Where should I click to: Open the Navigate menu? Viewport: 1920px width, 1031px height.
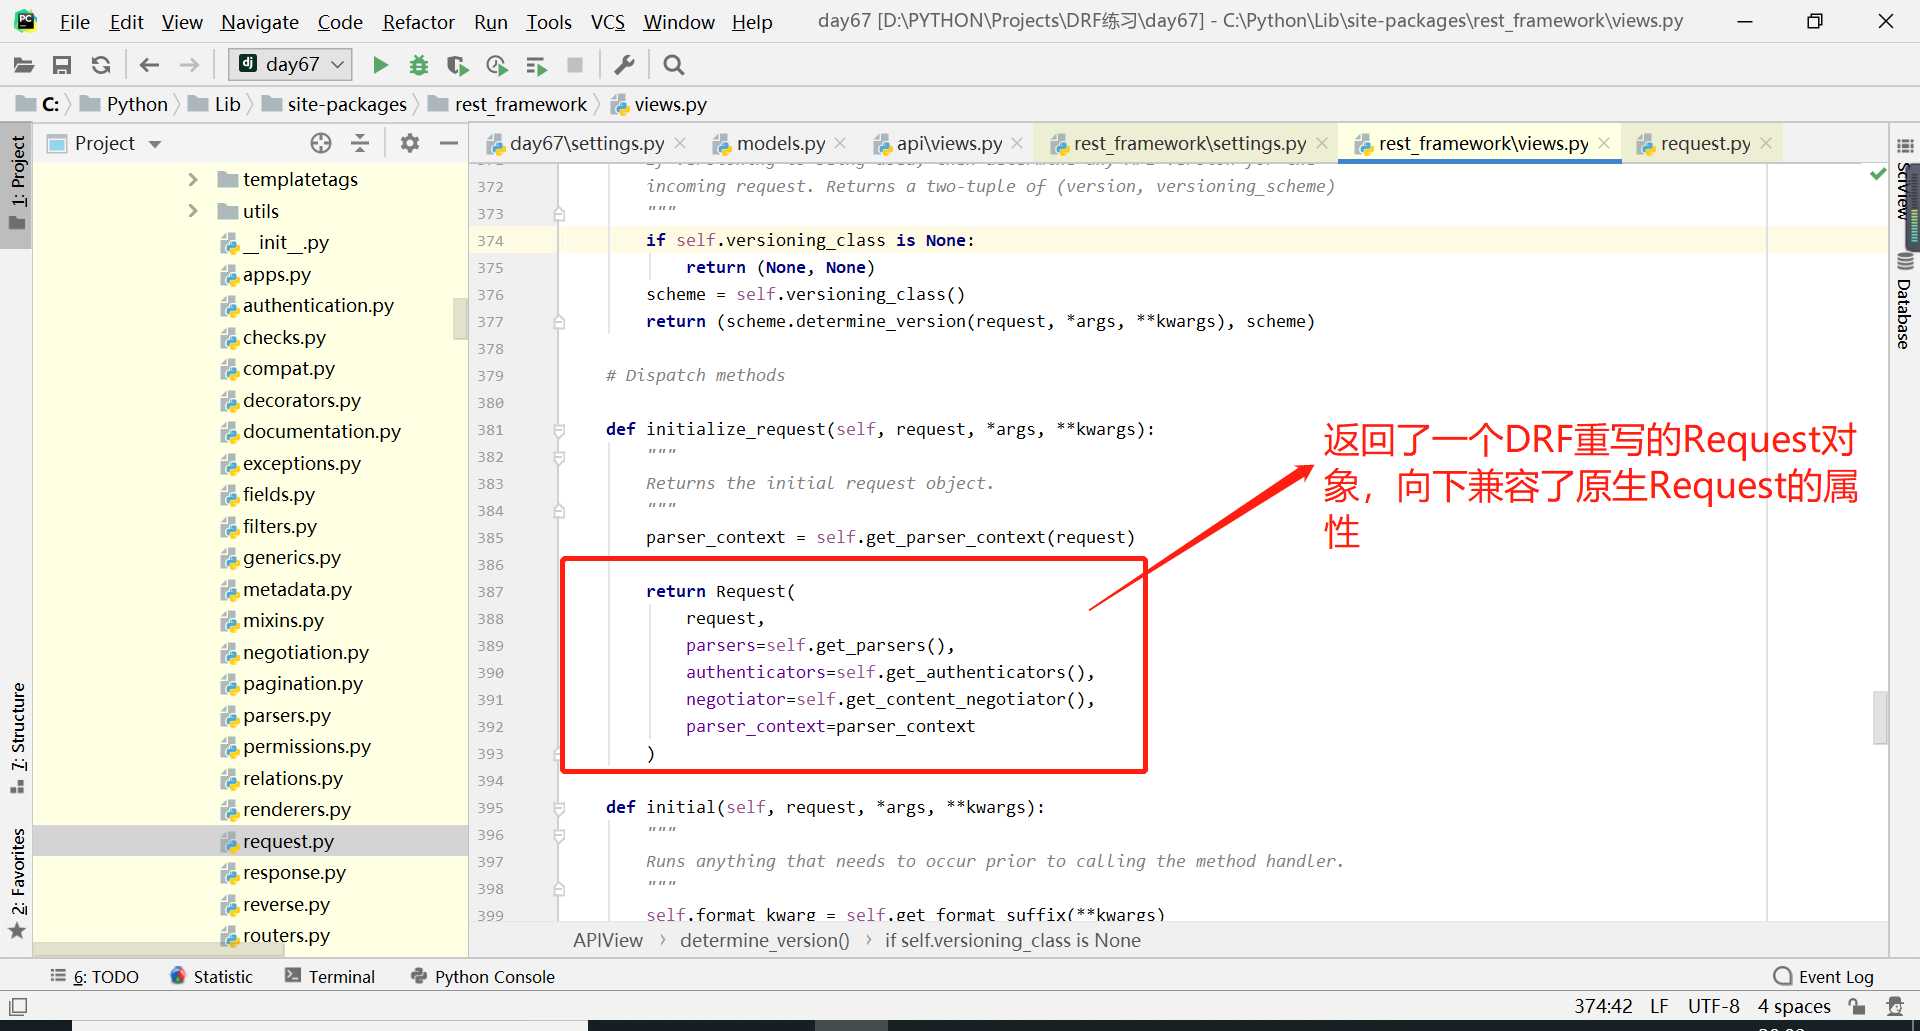[x=259, y=22]
